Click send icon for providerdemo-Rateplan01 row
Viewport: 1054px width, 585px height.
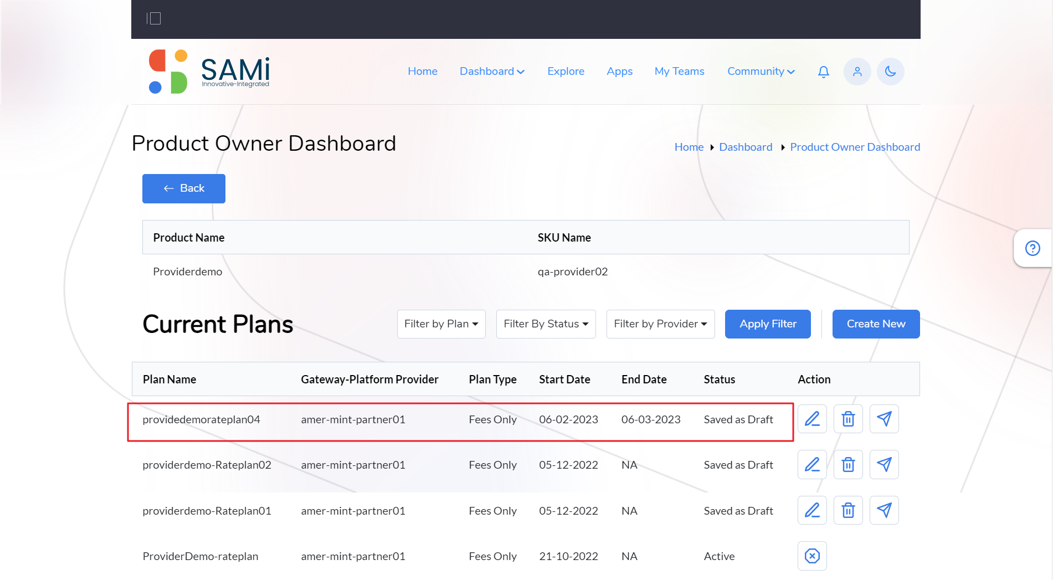884,510
